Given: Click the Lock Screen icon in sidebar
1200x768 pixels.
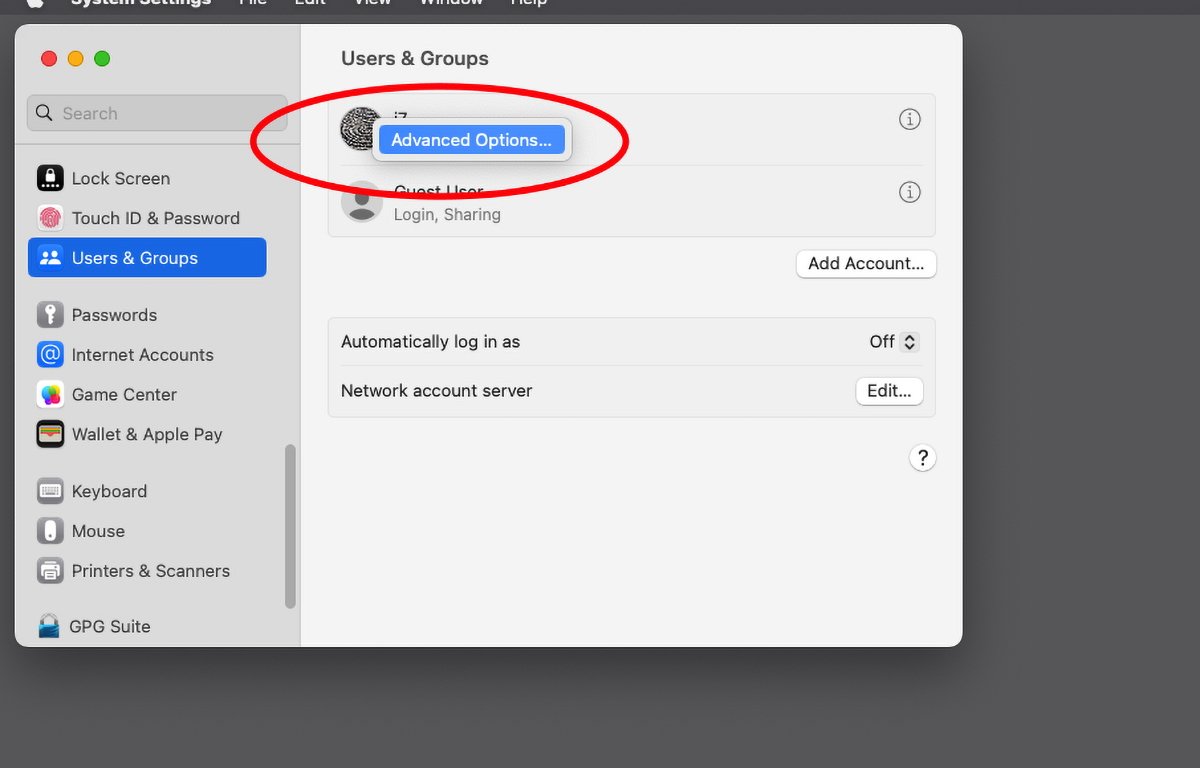Looking at the screenshot, I should (50, 178).
